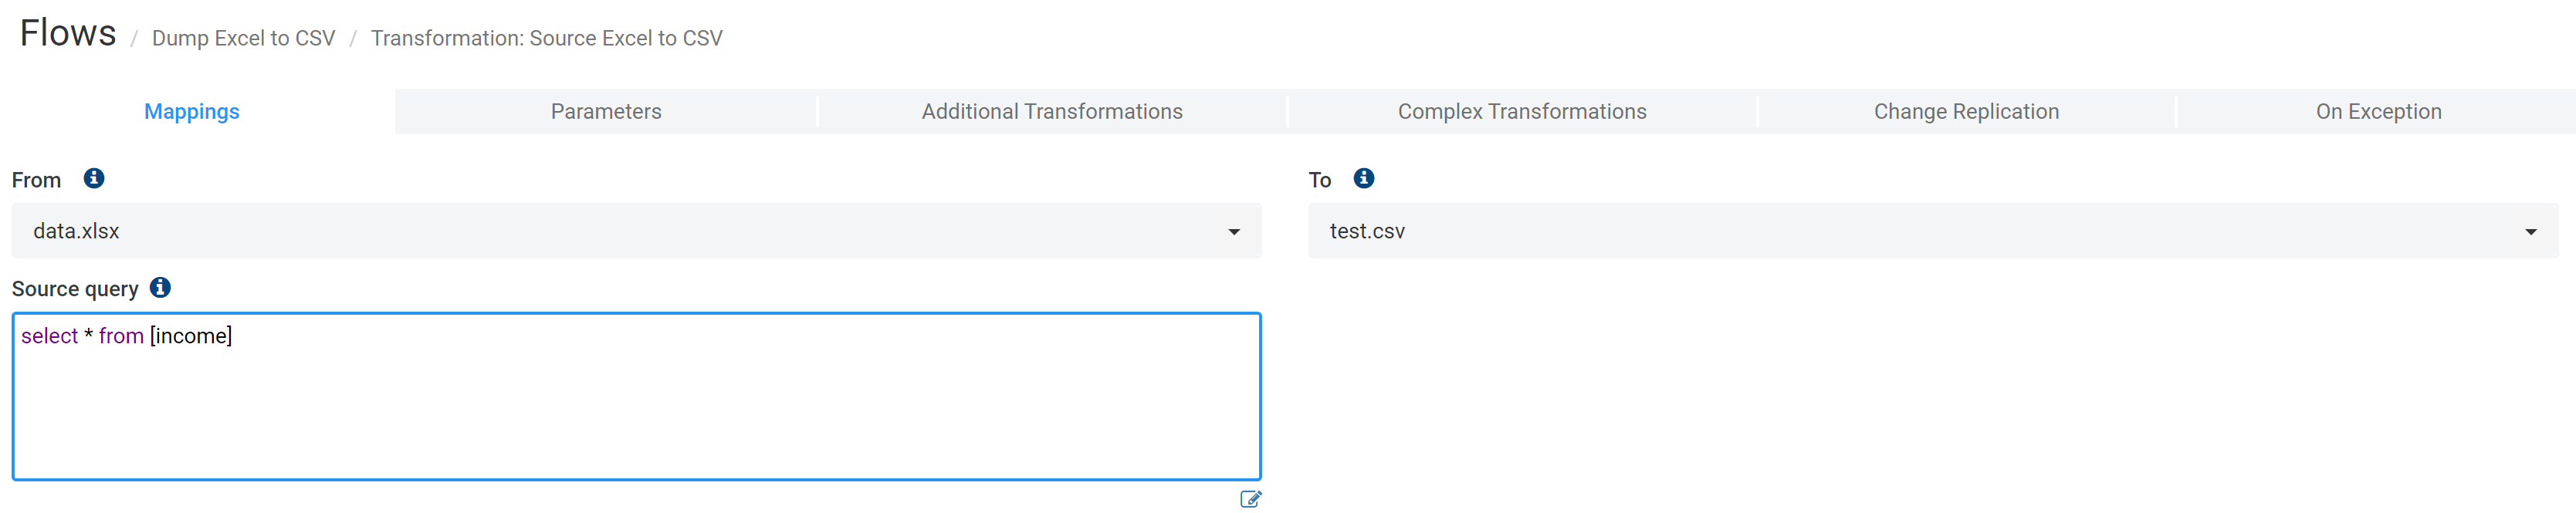
Task: Open the Parameters tab
Action: pyautogui.click(x=606, y=111)
